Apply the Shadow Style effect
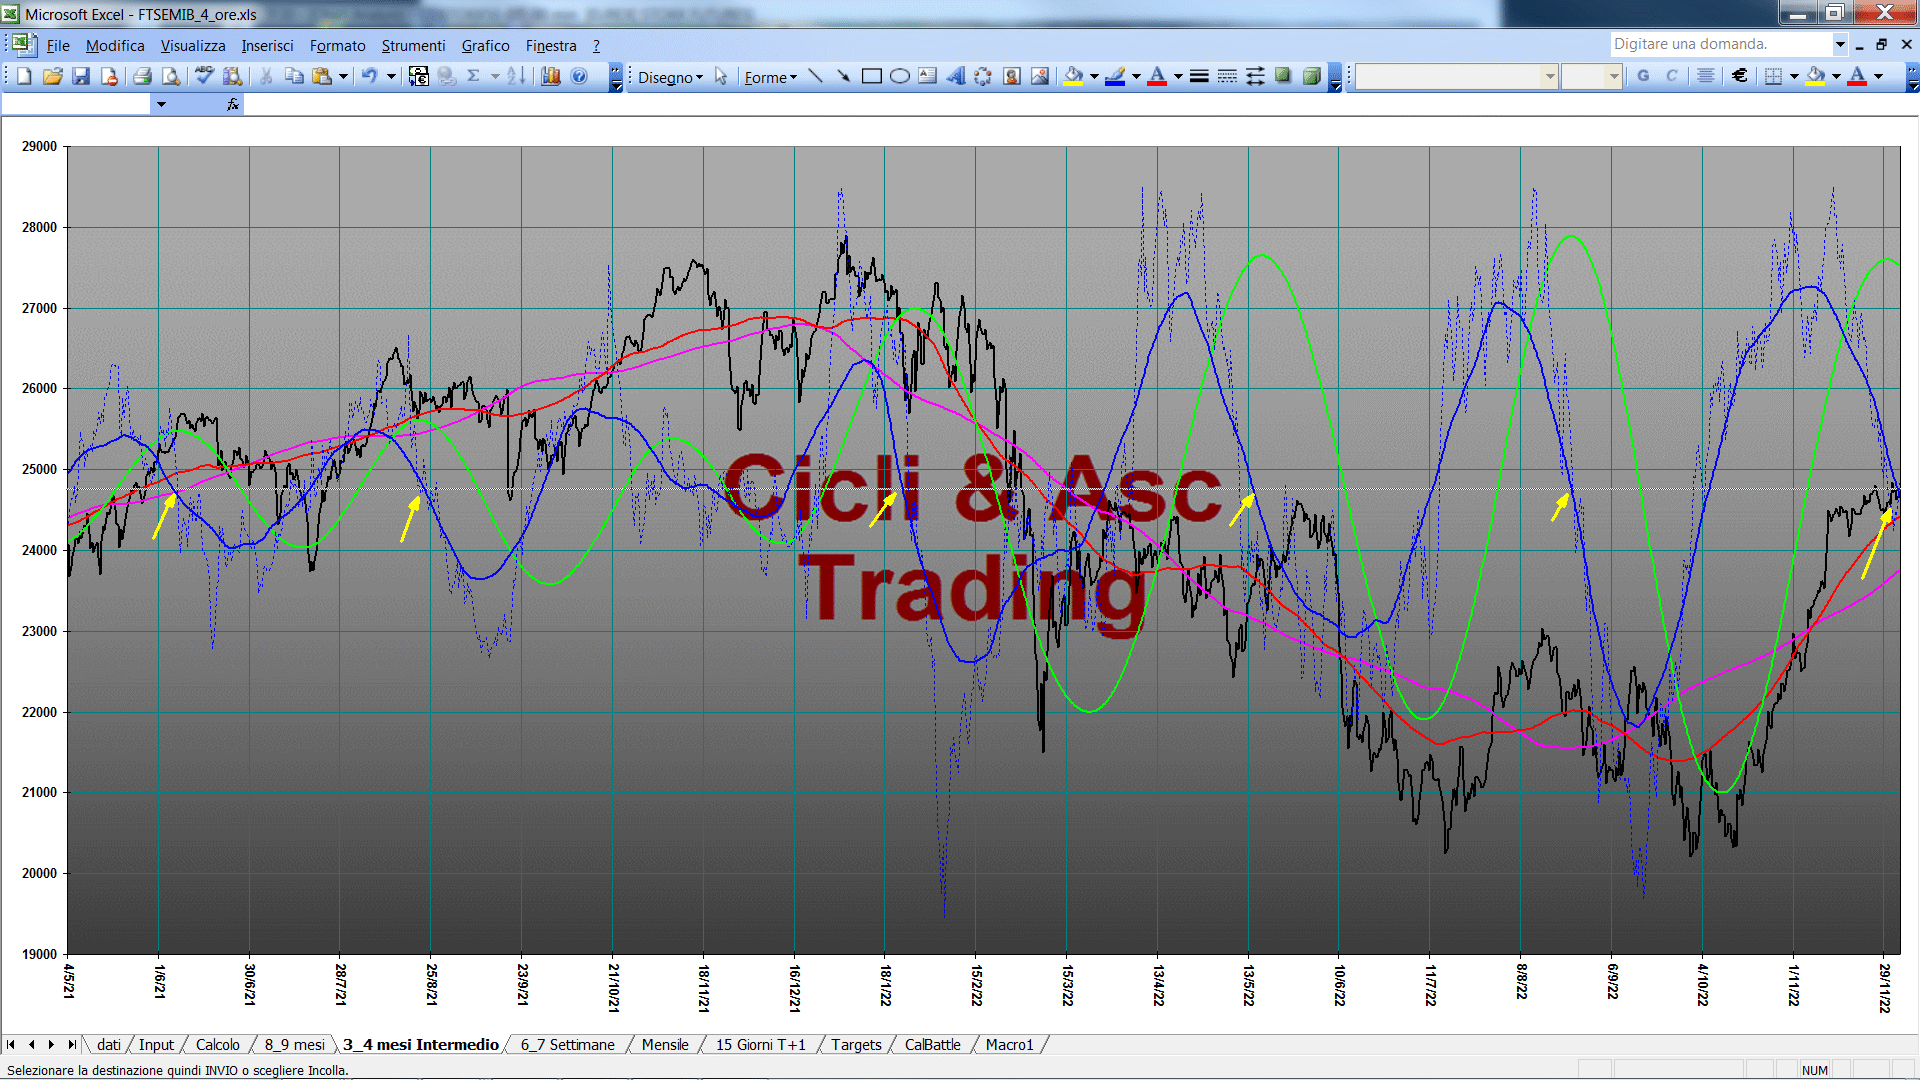Image resolution: width=1920 pixels, height=1080 pixels. 1283,76
